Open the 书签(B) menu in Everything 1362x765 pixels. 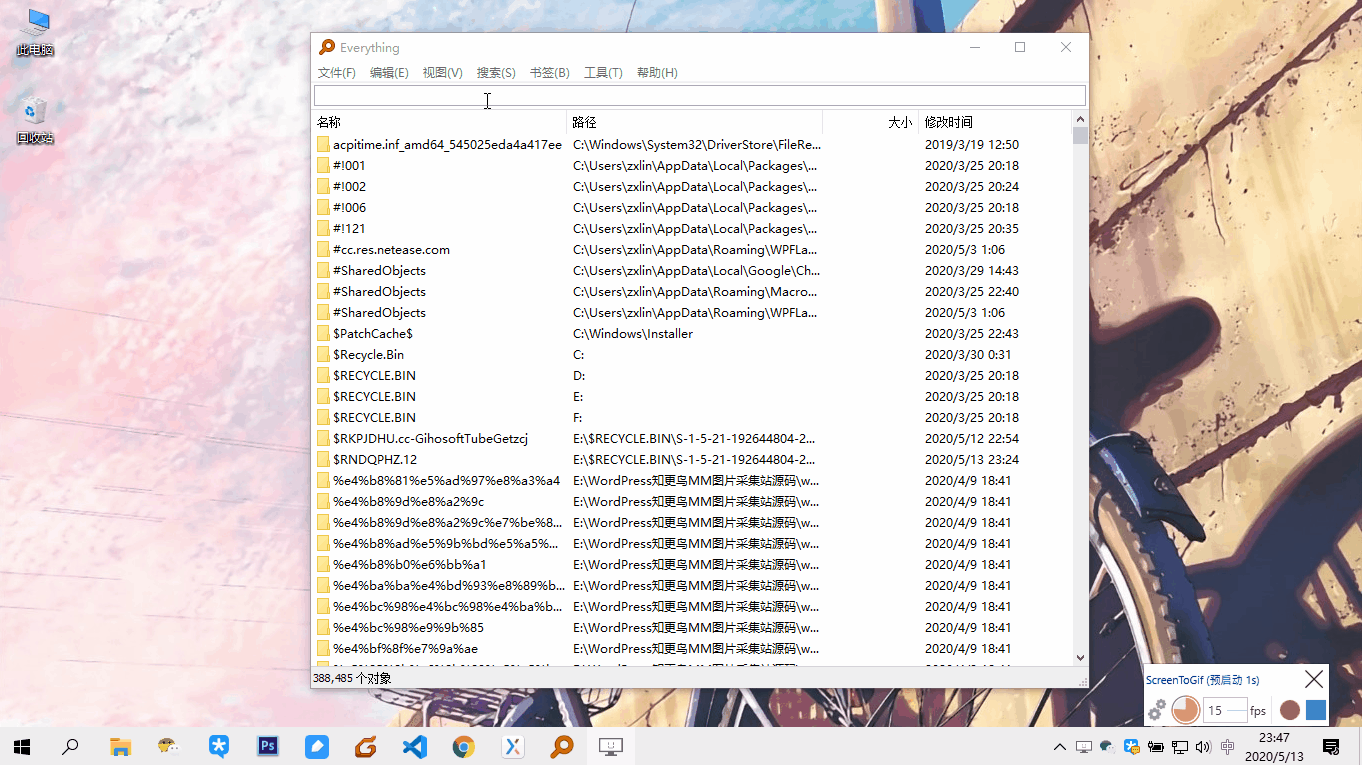click(549, 72)
